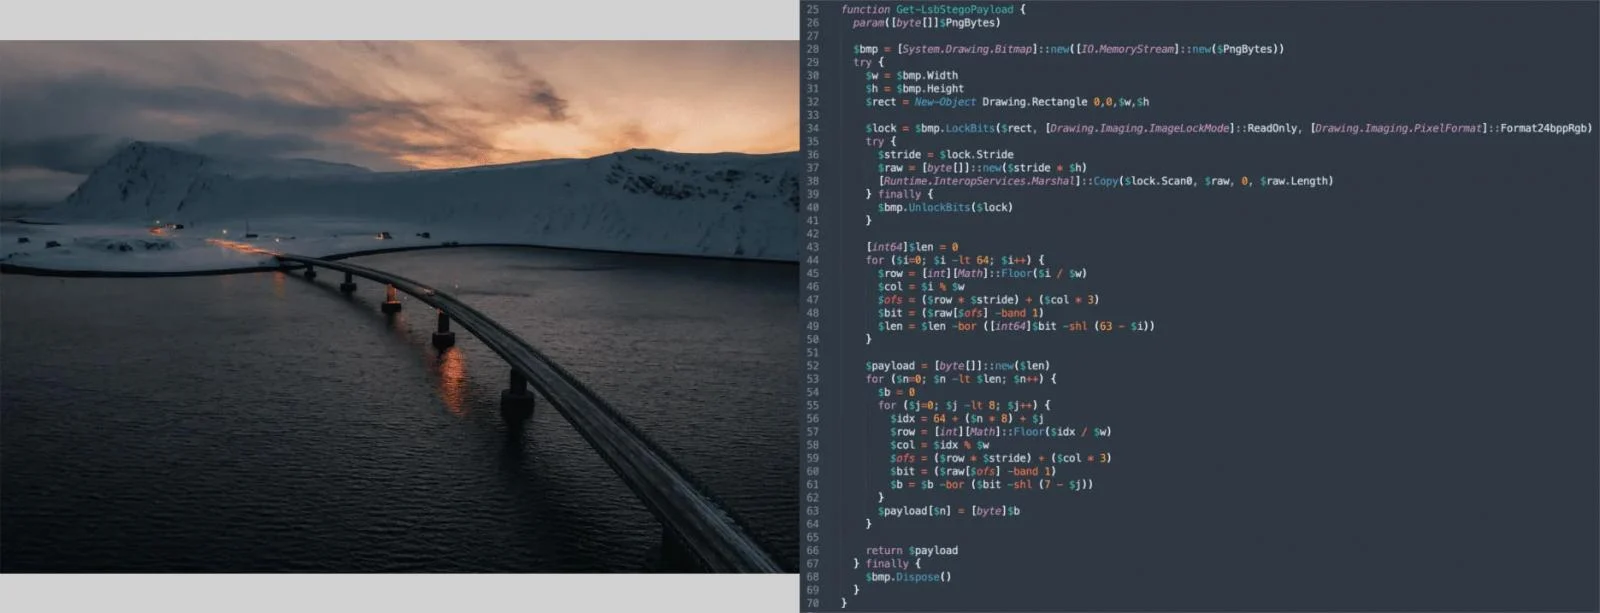The width and height of the screenshot is (1600, 613).
Task: Click the bridge landscape photo
Action: 400,306
